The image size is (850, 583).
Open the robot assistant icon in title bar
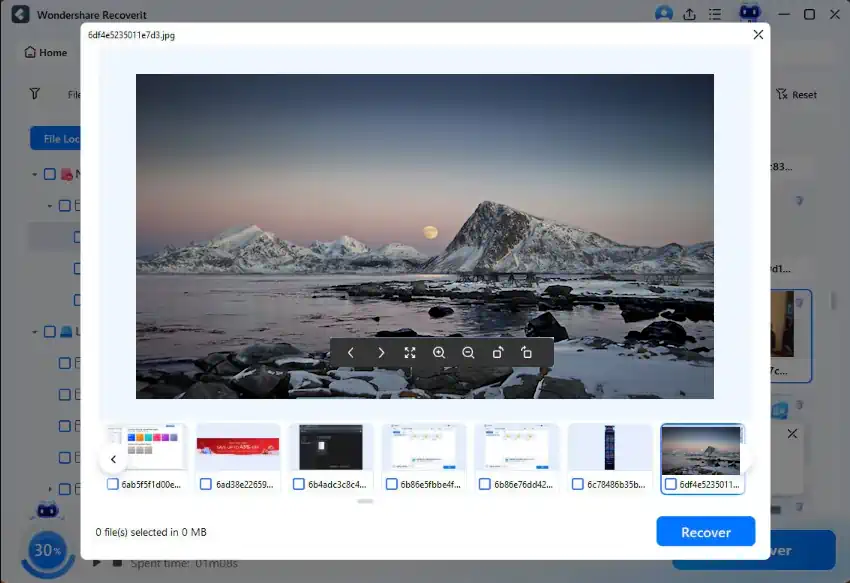pyautogui.click(x=750, y=13)
